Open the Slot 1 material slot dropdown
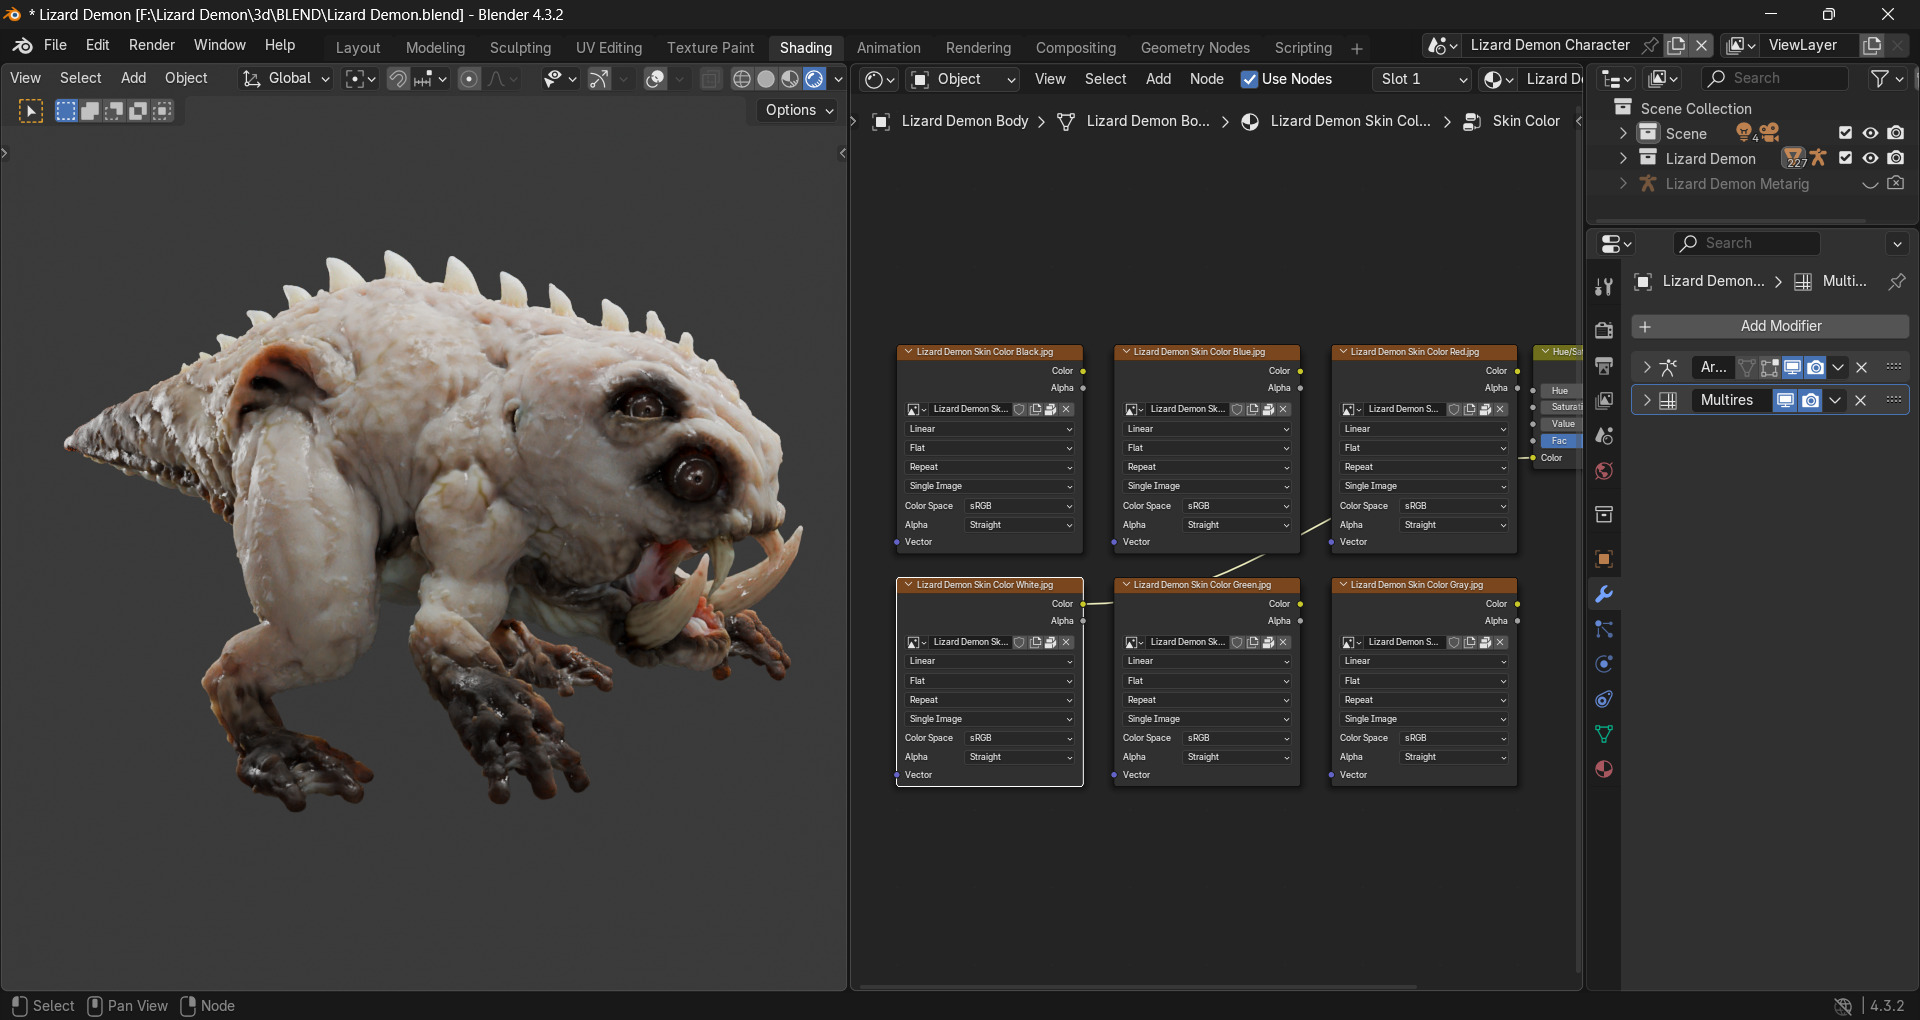 (x=1421, y=79)
